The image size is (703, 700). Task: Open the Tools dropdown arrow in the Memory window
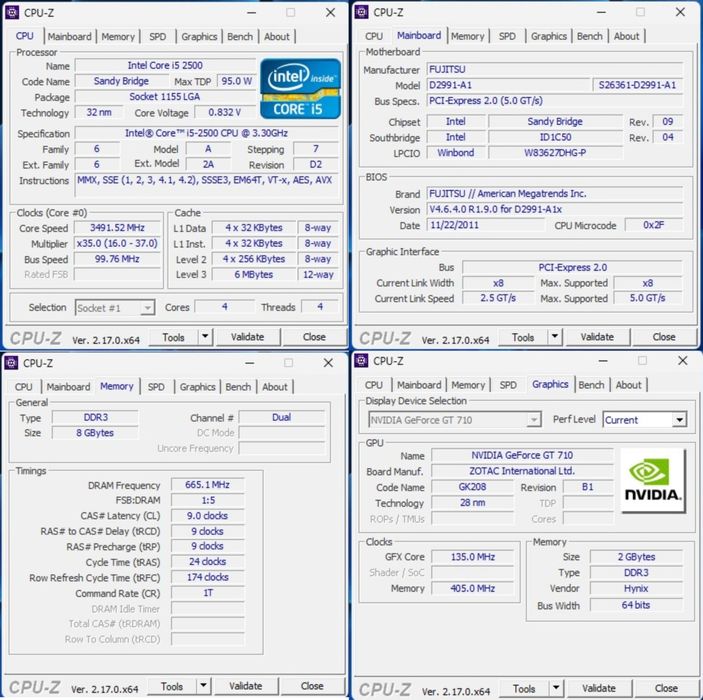[x=203, y=686]
